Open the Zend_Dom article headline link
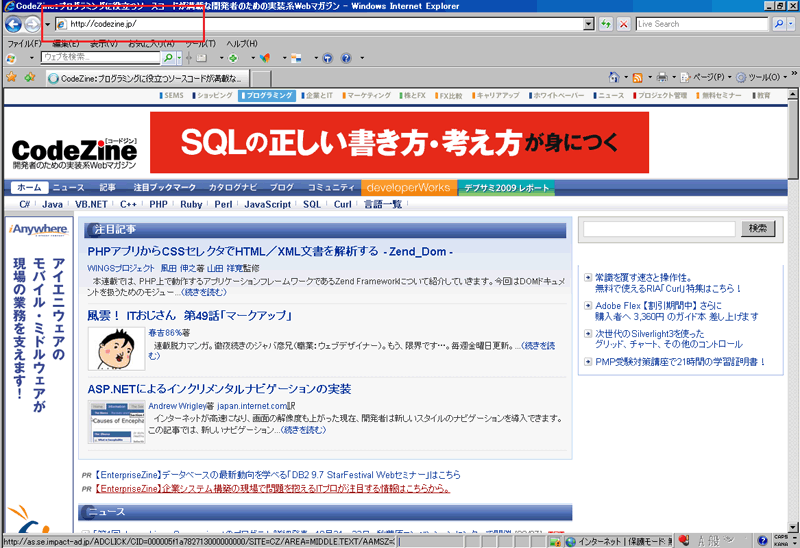Screen dimensions: 800x548 [270, 252]
